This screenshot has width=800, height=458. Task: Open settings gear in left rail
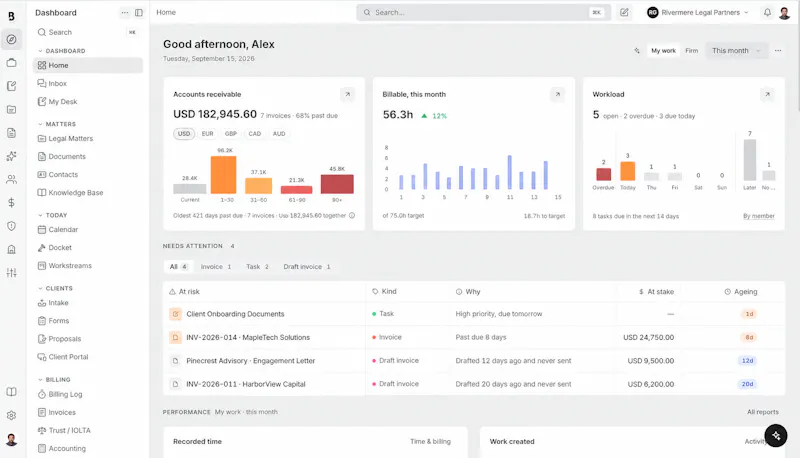tap(11, 415)
